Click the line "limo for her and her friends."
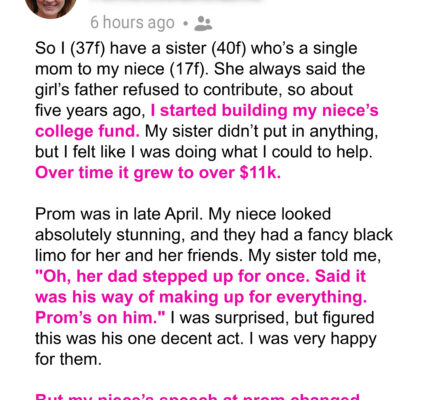The width and height of the screenshot is (428, 400). (139, 256)
